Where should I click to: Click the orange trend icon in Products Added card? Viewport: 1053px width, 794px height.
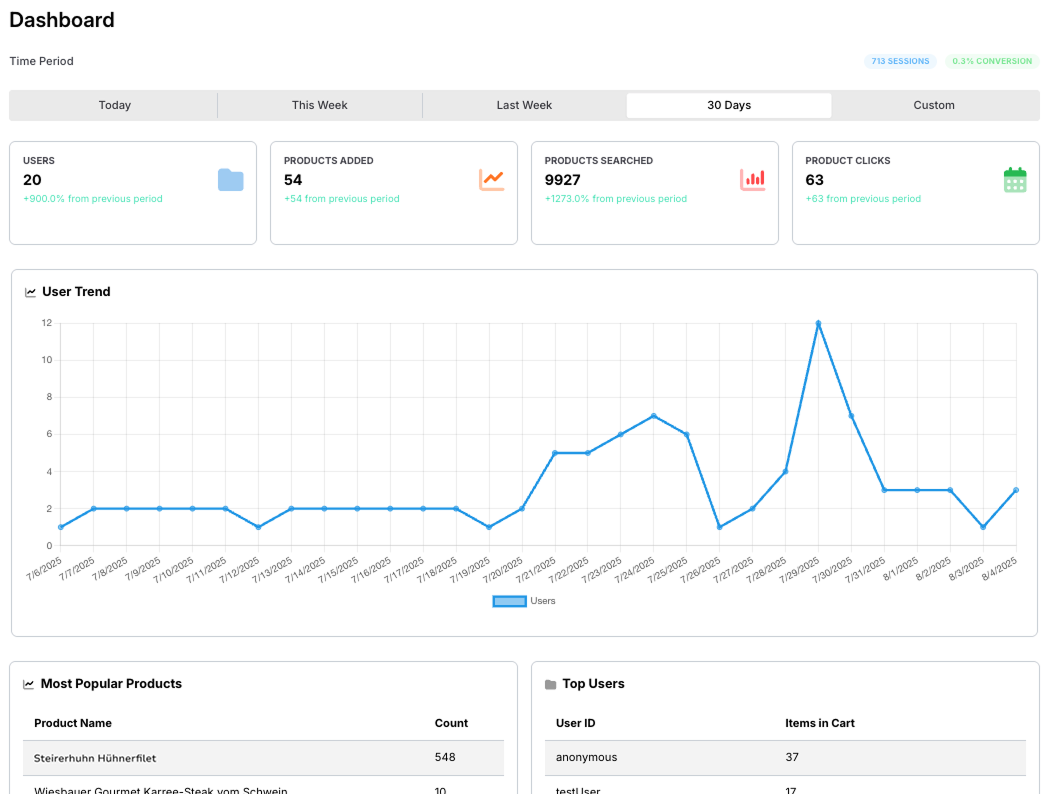click(491, 180)
